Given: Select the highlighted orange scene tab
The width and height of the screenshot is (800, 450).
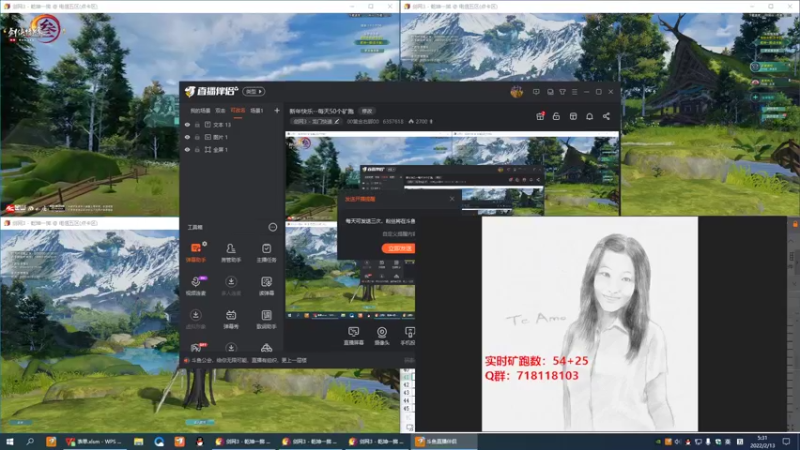Looking at the screenshot, I should click(x=238, y=110).
